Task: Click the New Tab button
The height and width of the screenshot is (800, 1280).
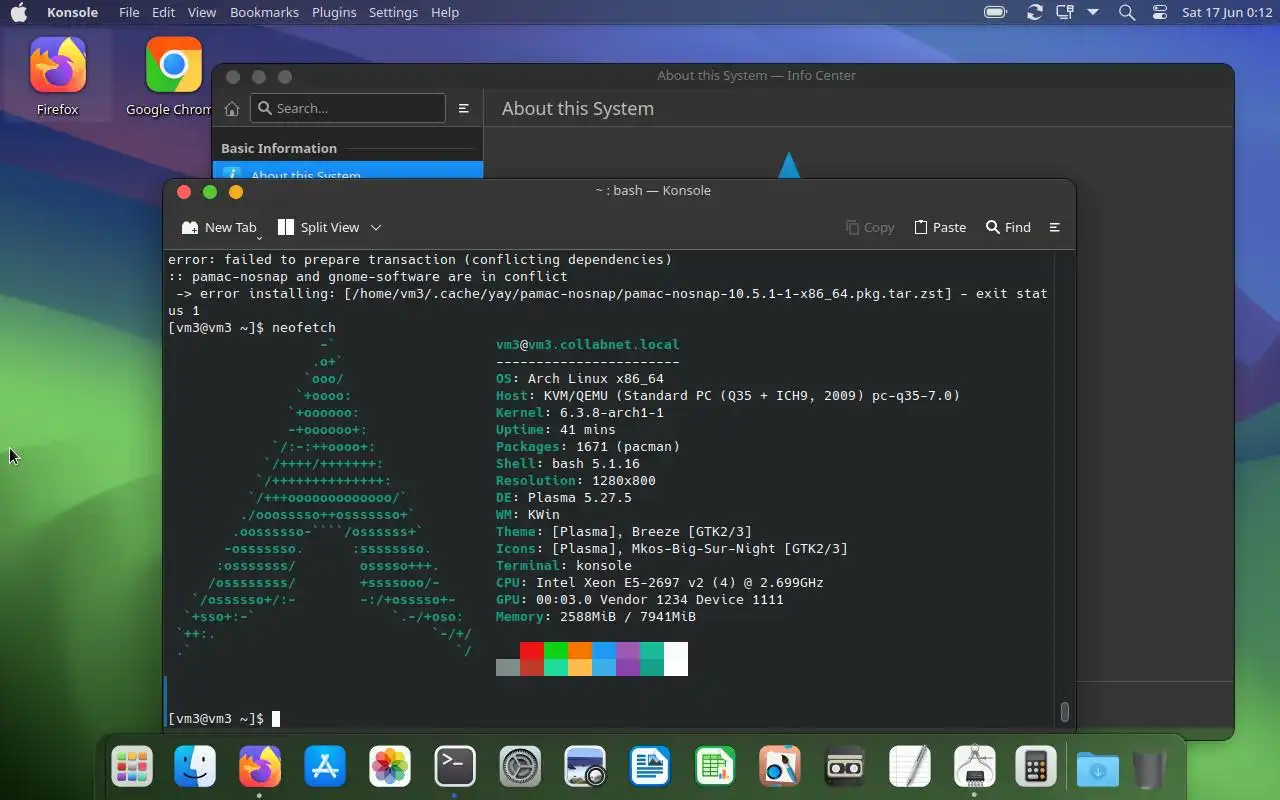Action: click(219, 227)
